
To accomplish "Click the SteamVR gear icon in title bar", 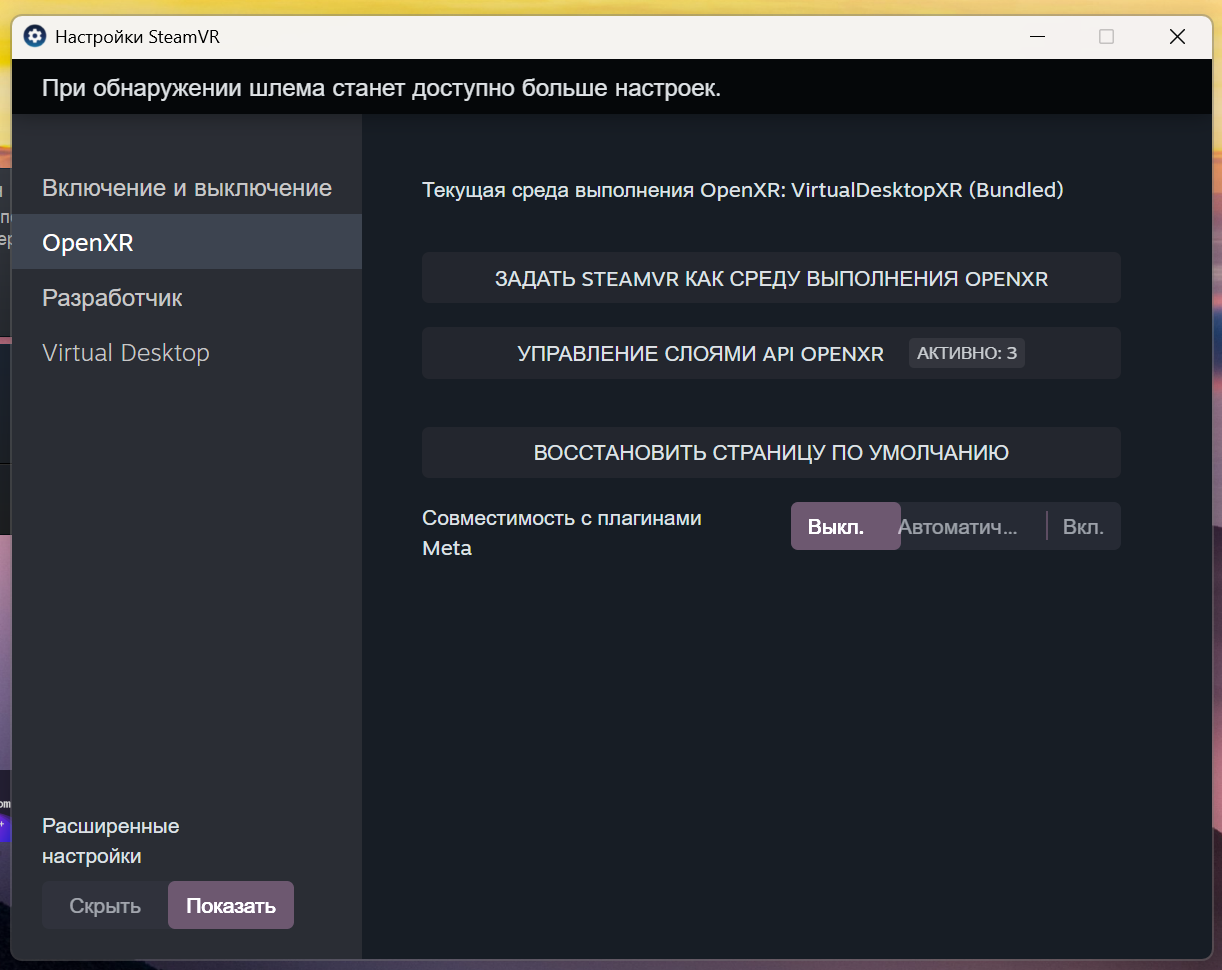I will pos(34,37).
